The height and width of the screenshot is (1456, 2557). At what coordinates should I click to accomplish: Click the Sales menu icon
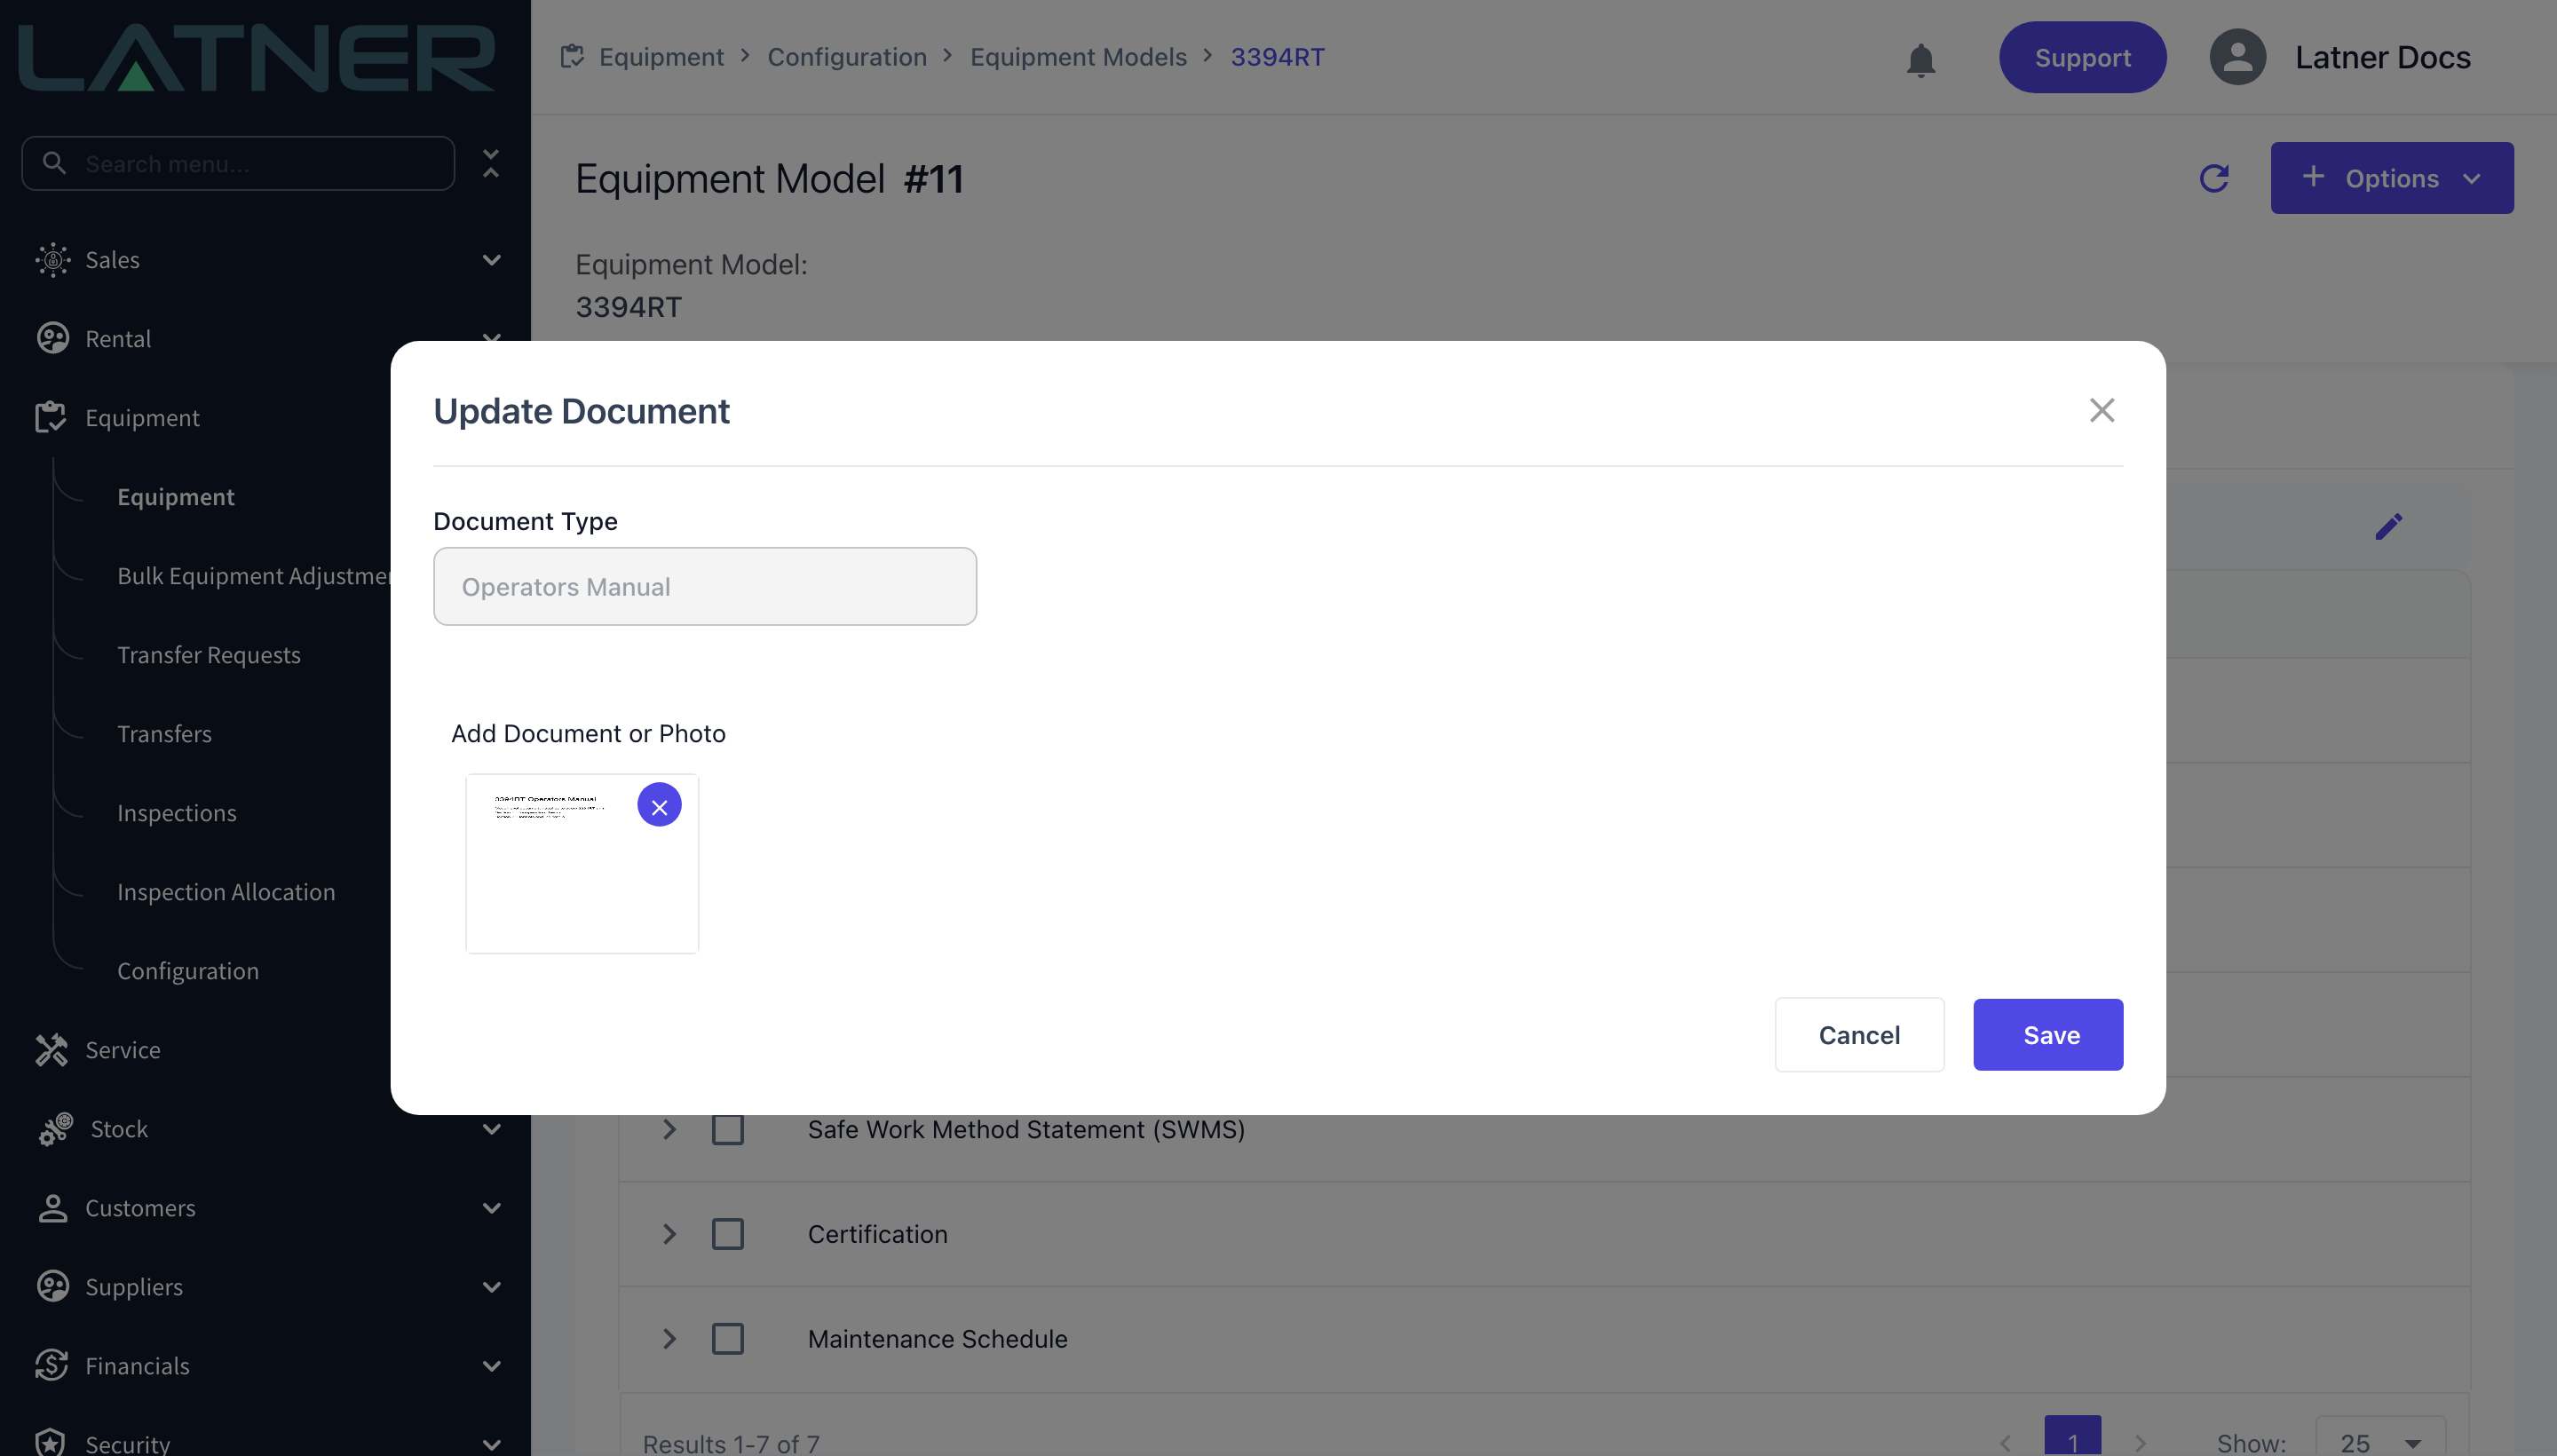(52, 260)
